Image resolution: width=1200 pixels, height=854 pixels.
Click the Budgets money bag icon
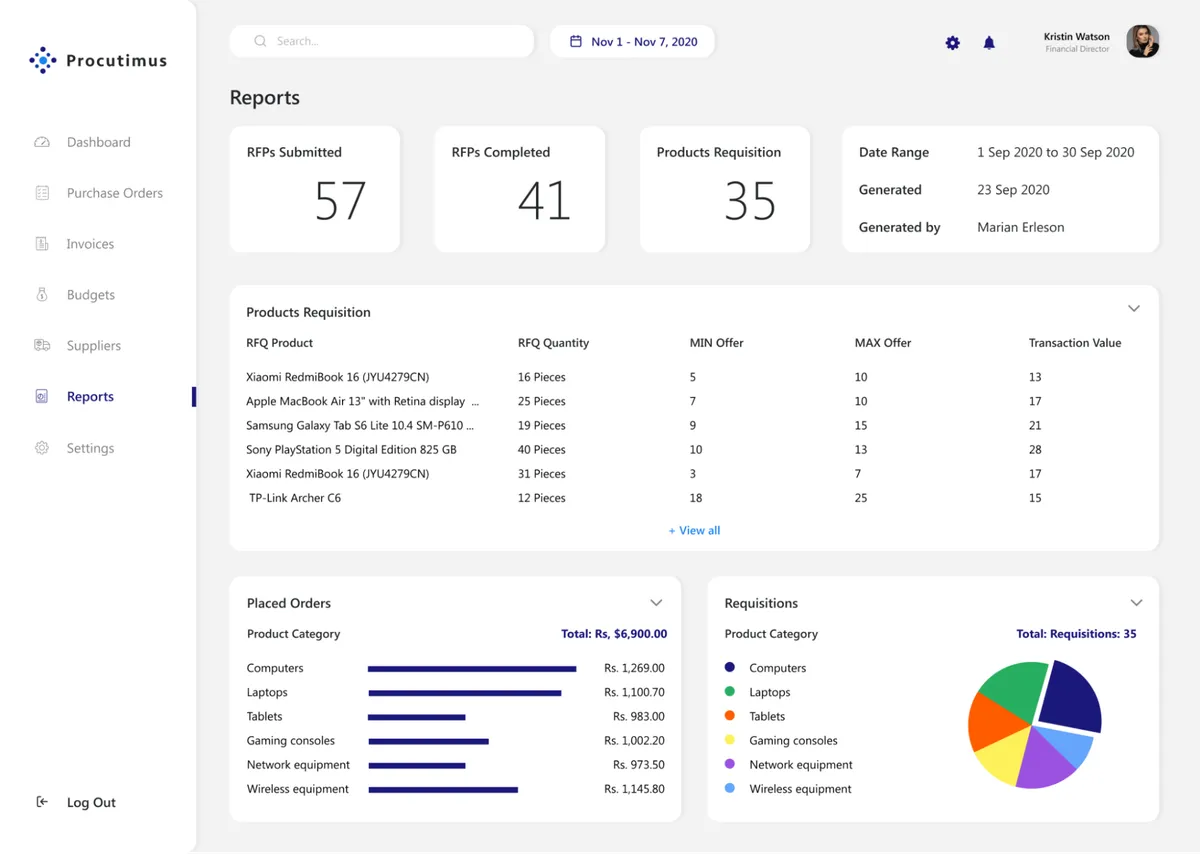point(42,295)
